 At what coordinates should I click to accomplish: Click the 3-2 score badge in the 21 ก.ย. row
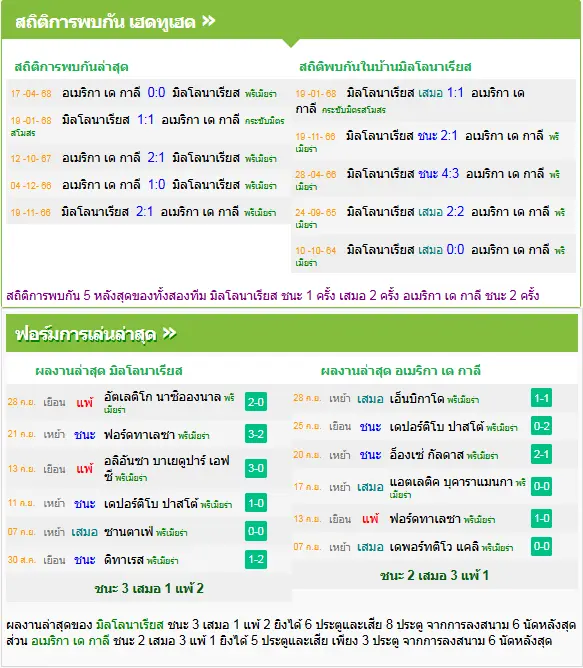click(x=256, y=434)
